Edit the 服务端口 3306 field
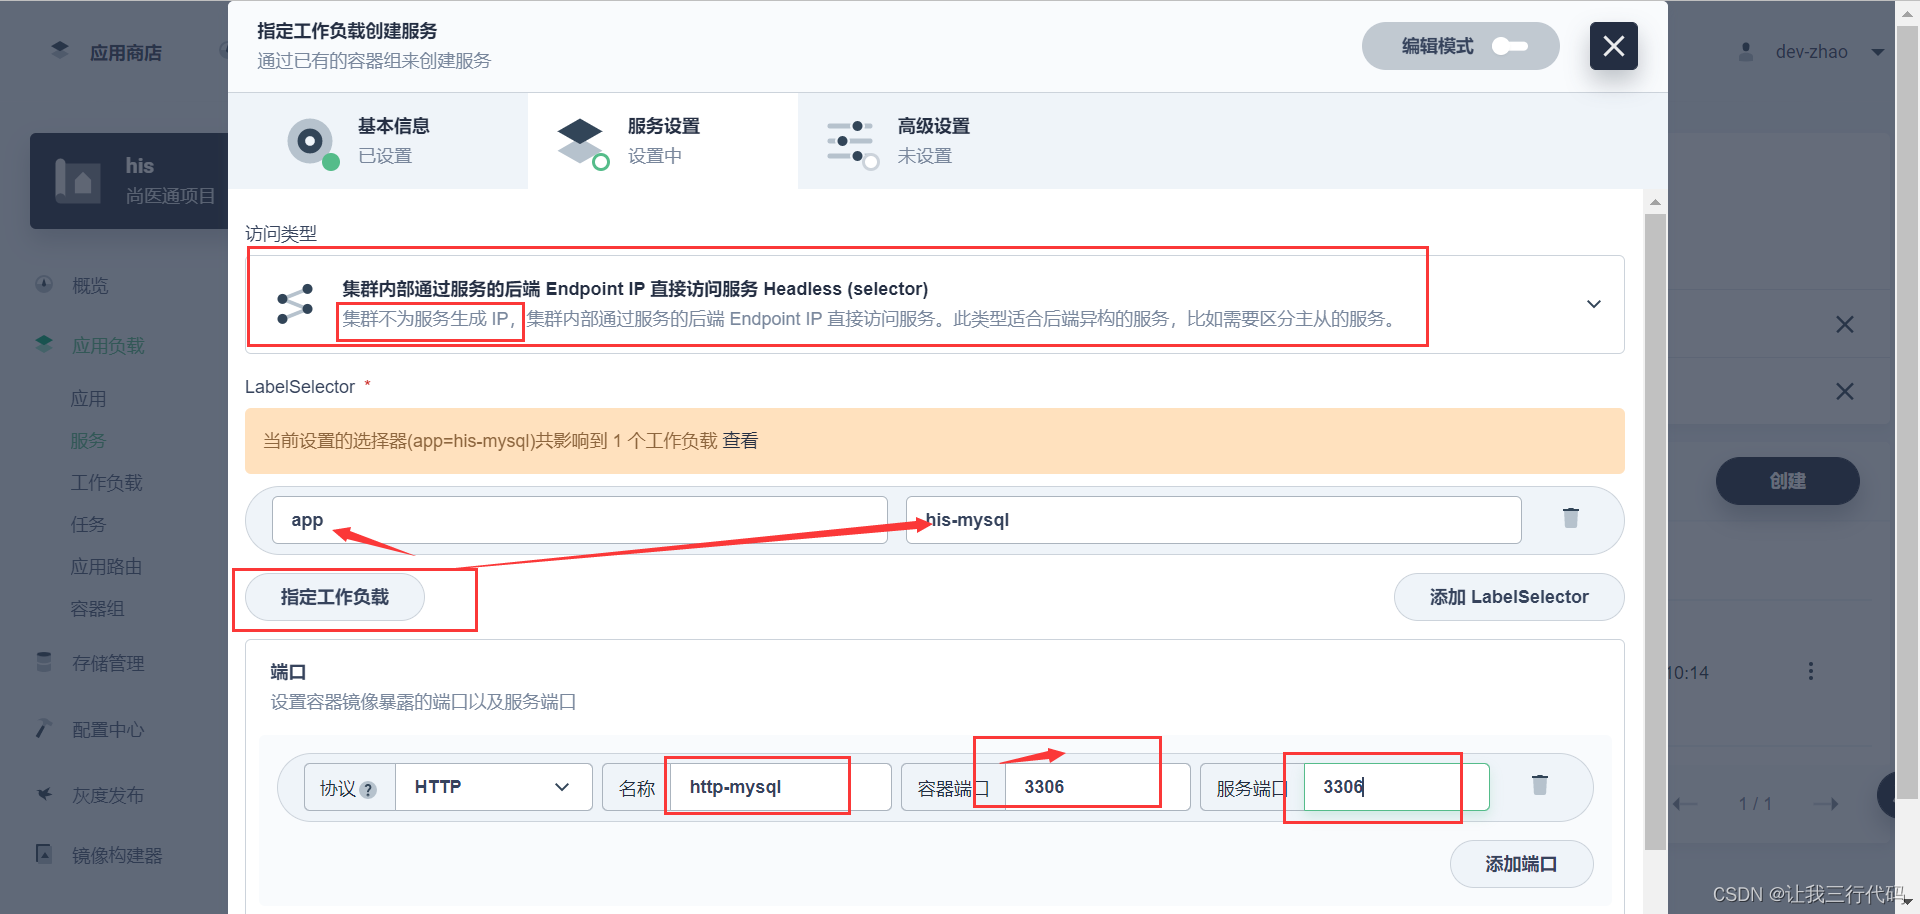The height and width of the screenshot is (914, 1920). (x=1397, y=787)
